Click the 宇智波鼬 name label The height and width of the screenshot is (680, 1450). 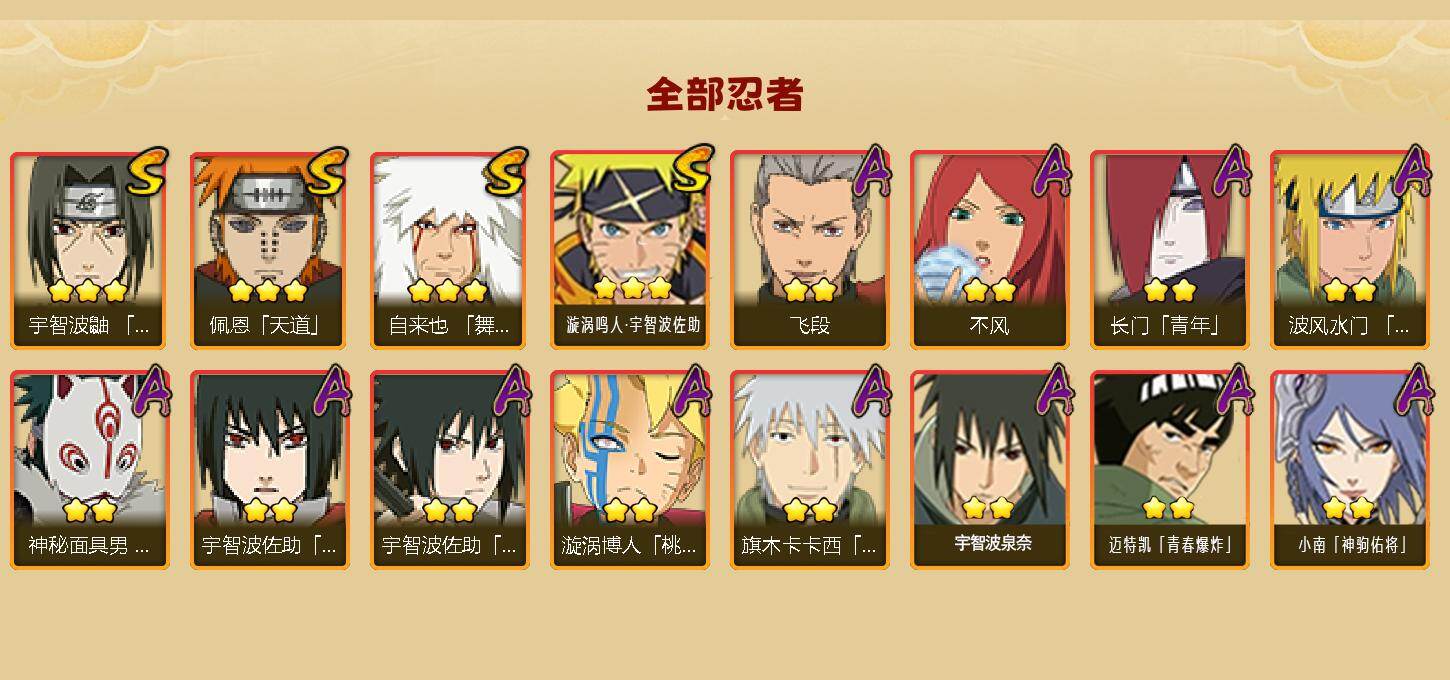pos(89,326)
